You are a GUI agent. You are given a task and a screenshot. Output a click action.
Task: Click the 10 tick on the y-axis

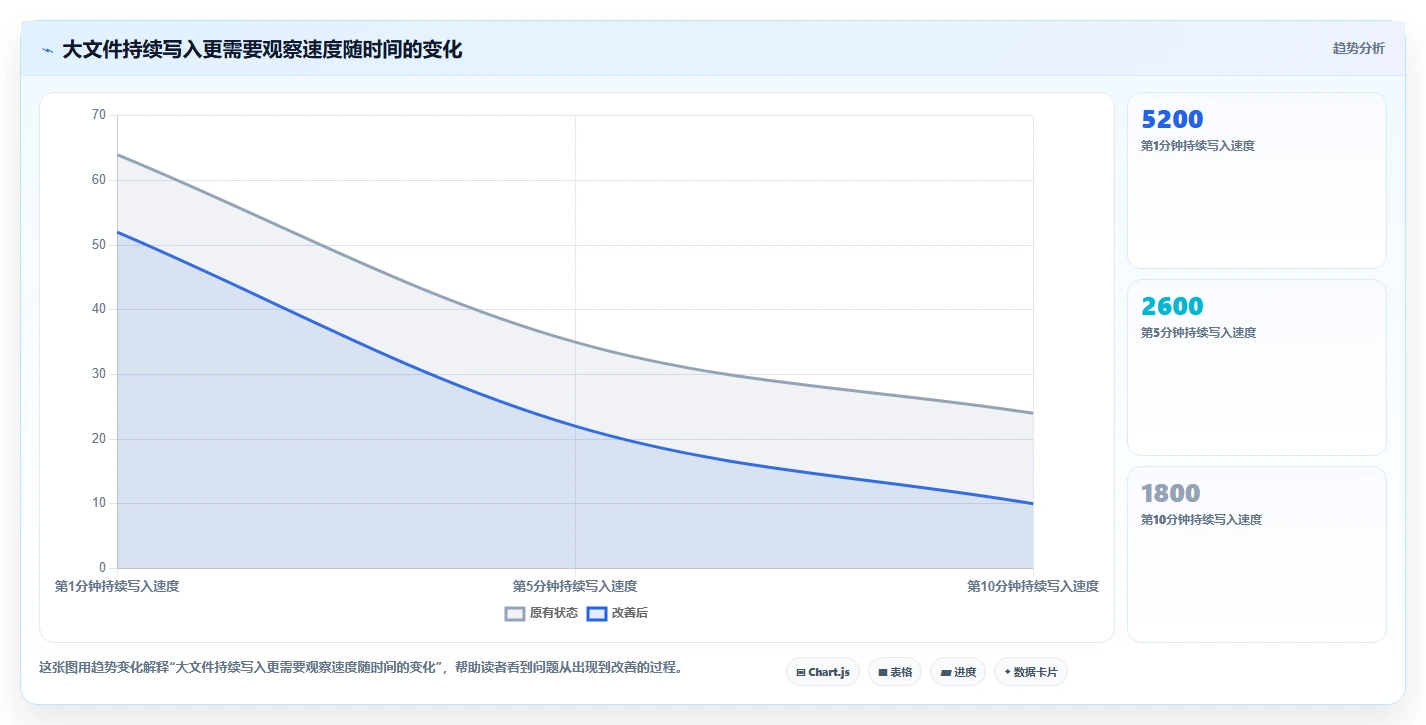[98, 503]
